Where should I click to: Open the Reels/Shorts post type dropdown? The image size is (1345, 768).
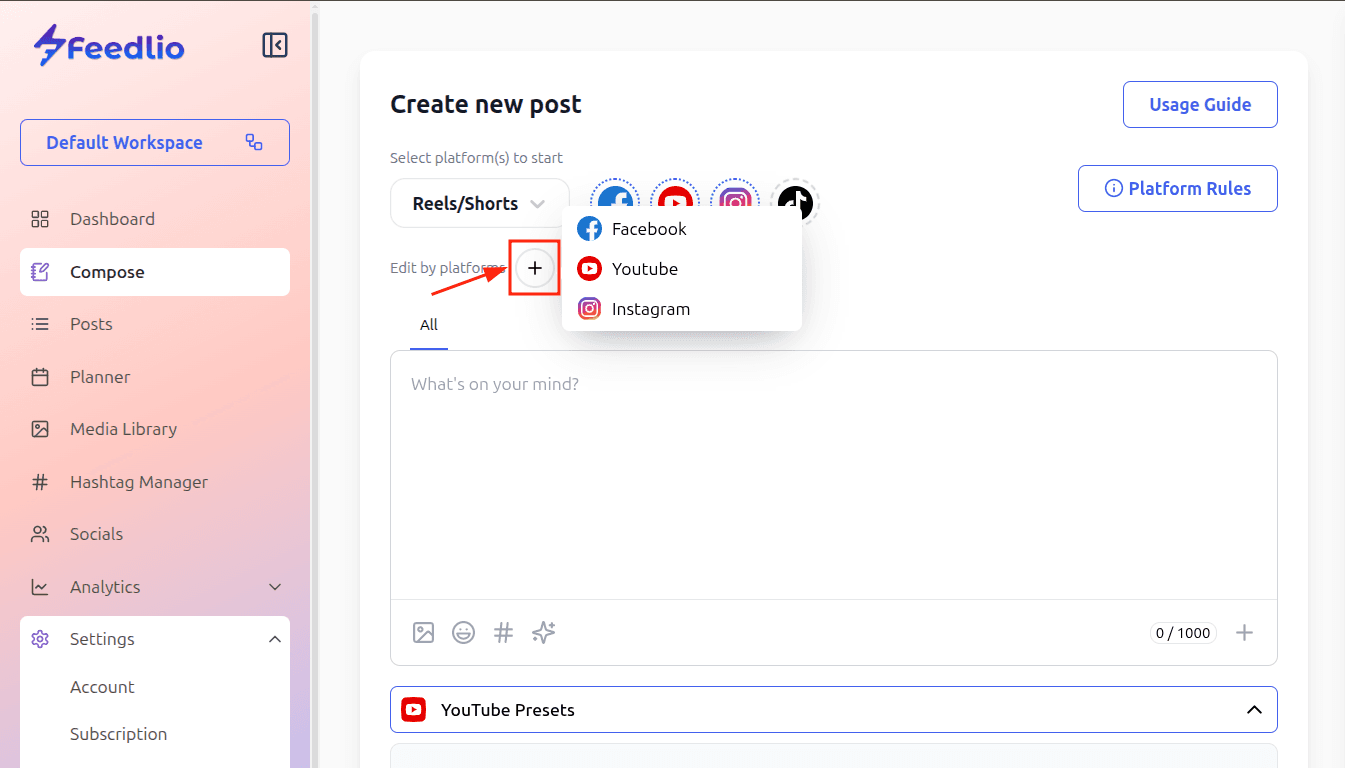coord(479,203)
